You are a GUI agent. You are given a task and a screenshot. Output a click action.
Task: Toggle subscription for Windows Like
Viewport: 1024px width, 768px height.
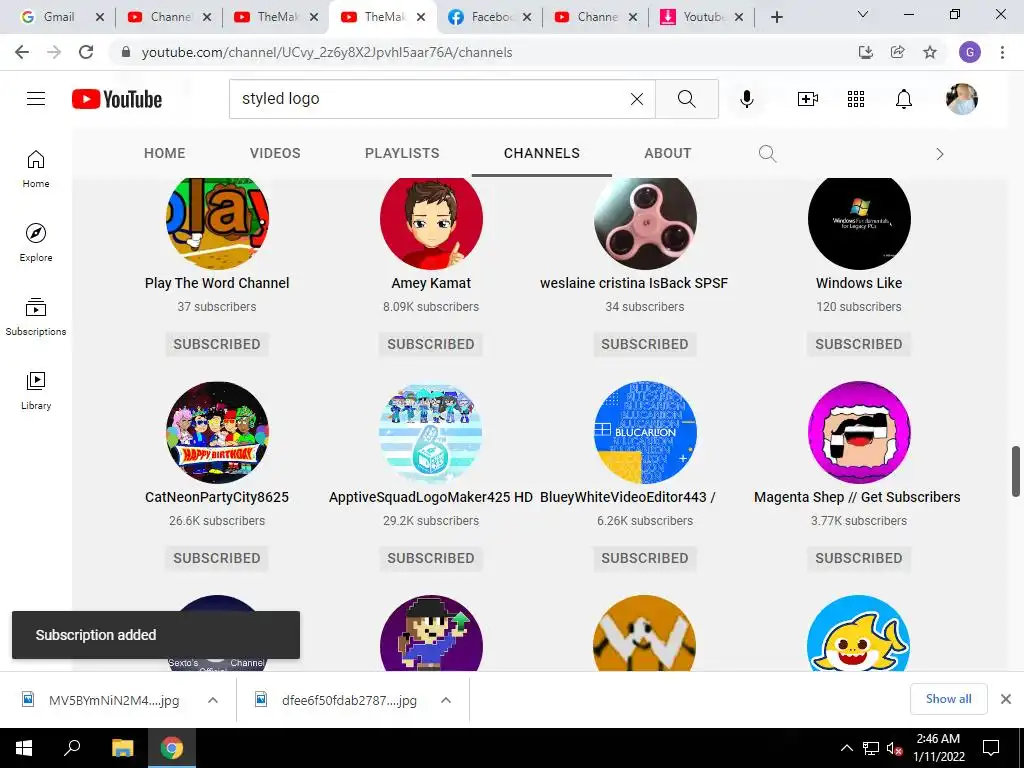tap(859, 344)
